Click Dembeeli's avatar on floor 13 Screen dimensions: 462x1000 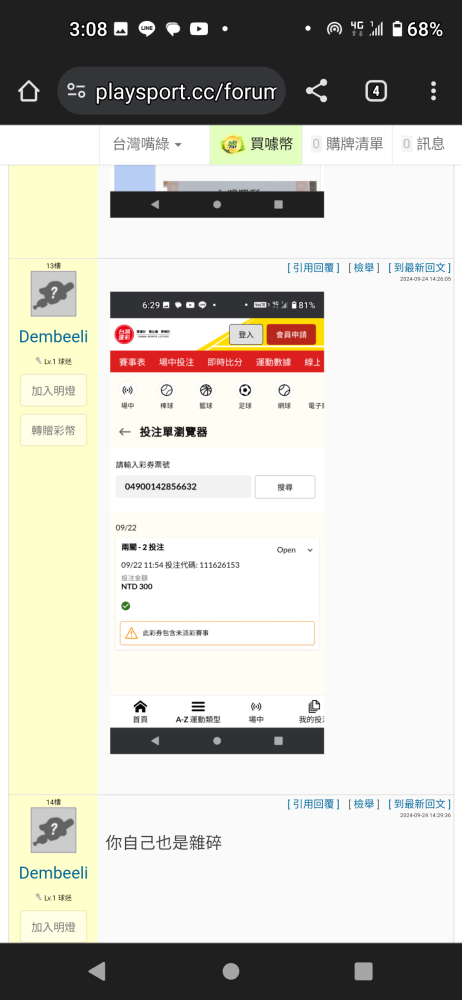[x=54, y=293]
